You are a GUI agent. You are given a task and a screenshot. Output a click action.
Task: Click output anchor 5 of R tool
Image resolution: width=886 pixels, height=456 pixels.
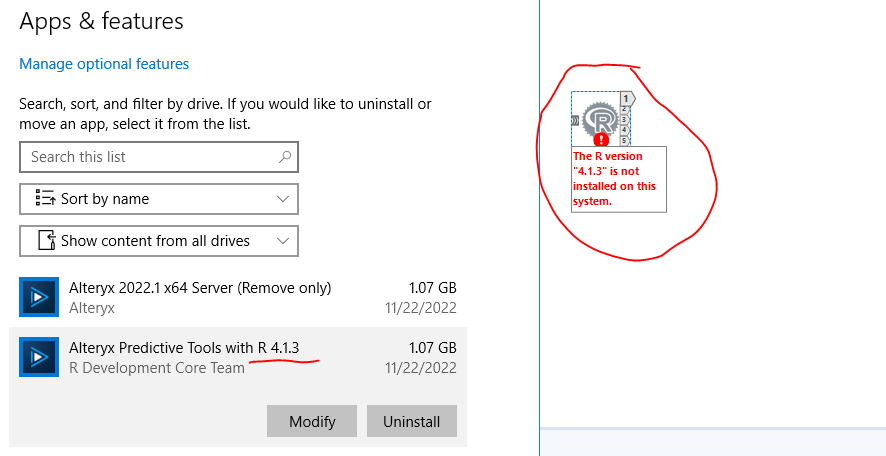(625, 140)
